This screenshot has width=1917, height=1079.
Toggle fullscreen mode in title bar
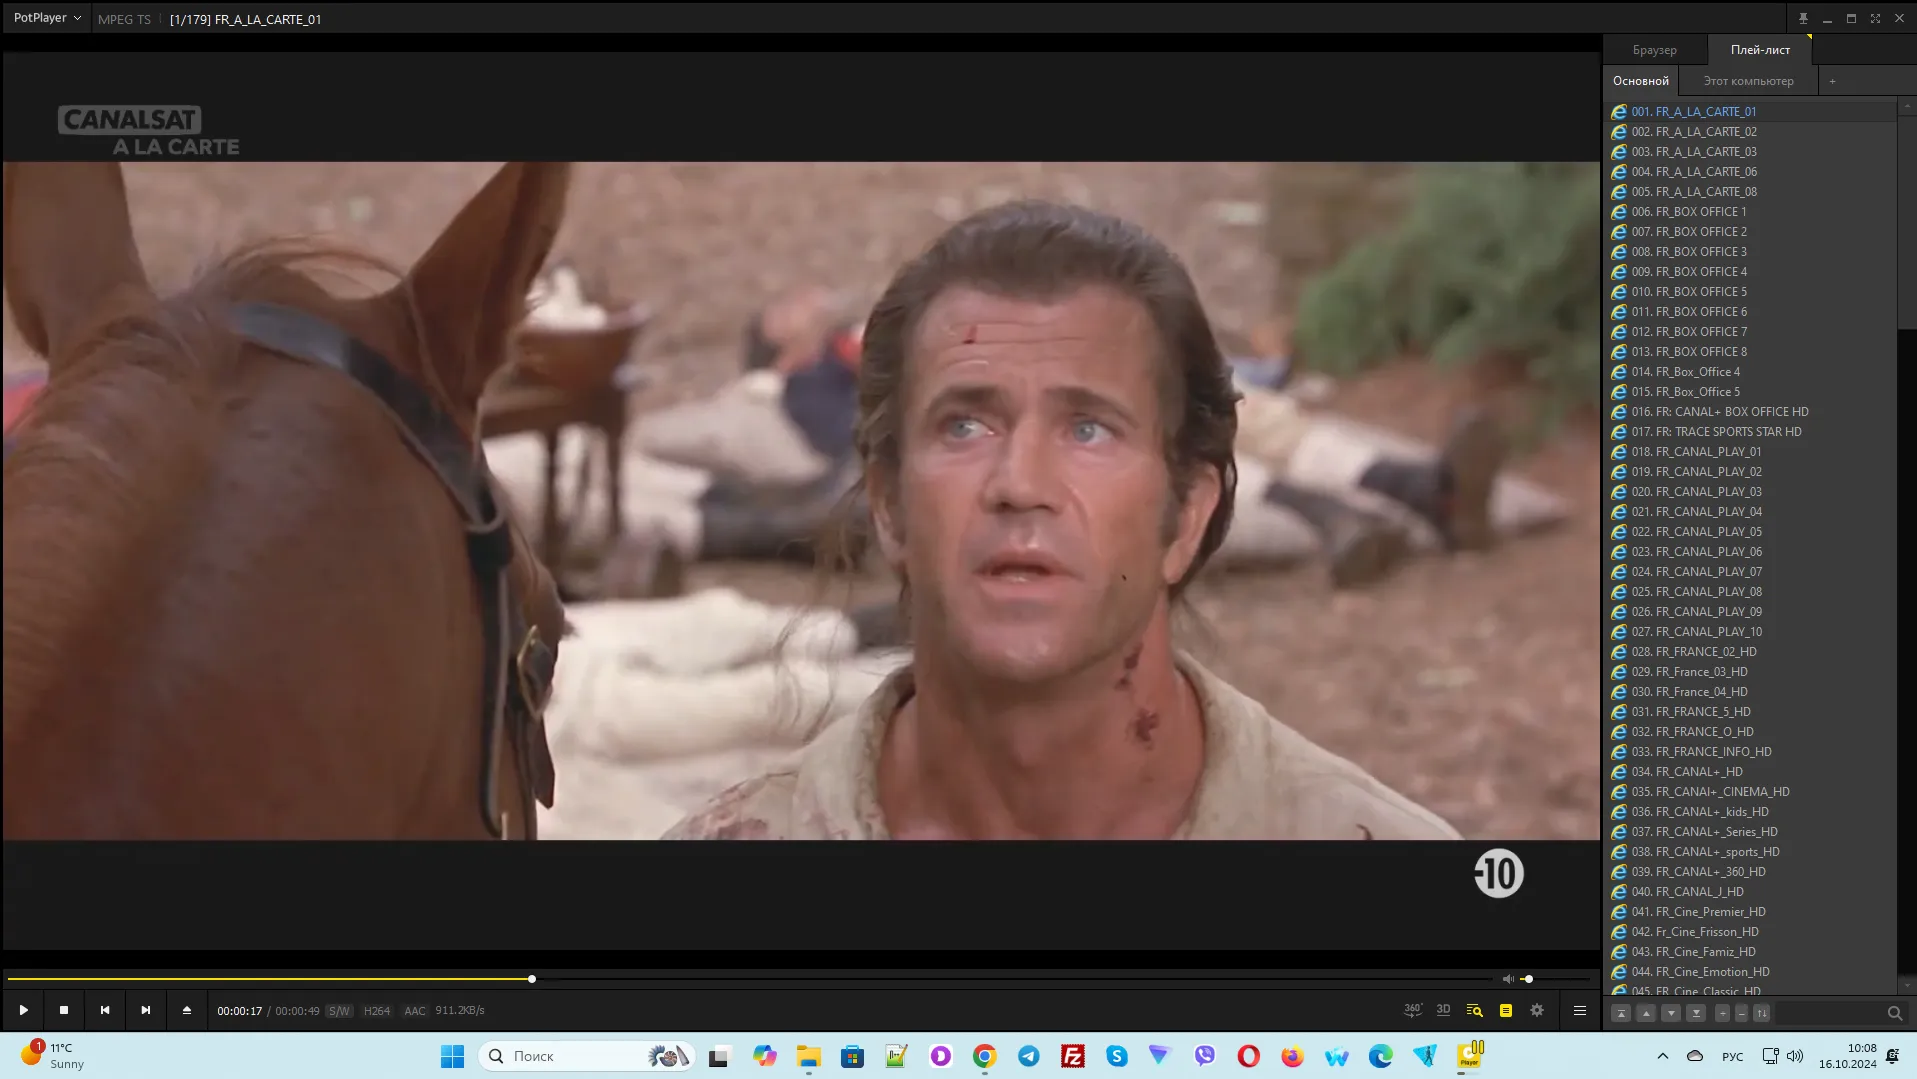(1875, 18)
